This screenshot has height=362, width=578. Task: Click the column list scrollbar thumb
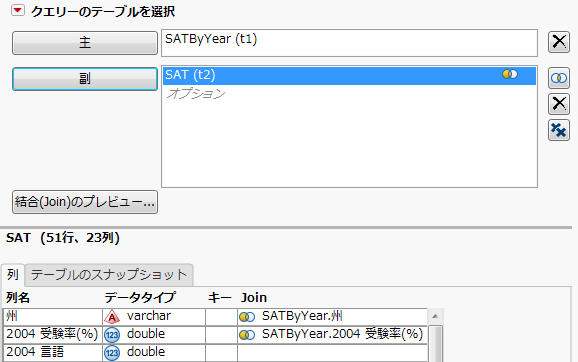click(435, 344)
